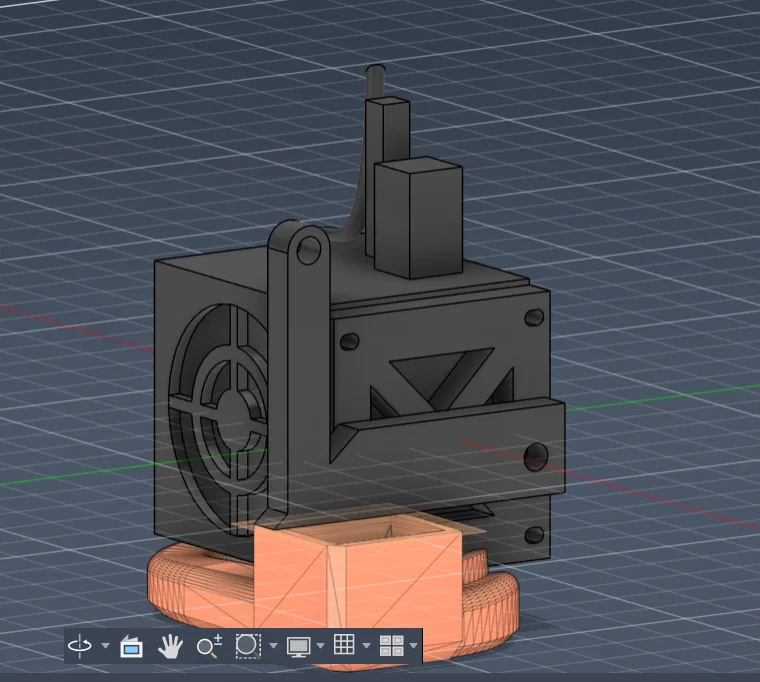Expand the Zoom Window options arrow
Viewport: 760px width, 682px height.
coord(273,646)
